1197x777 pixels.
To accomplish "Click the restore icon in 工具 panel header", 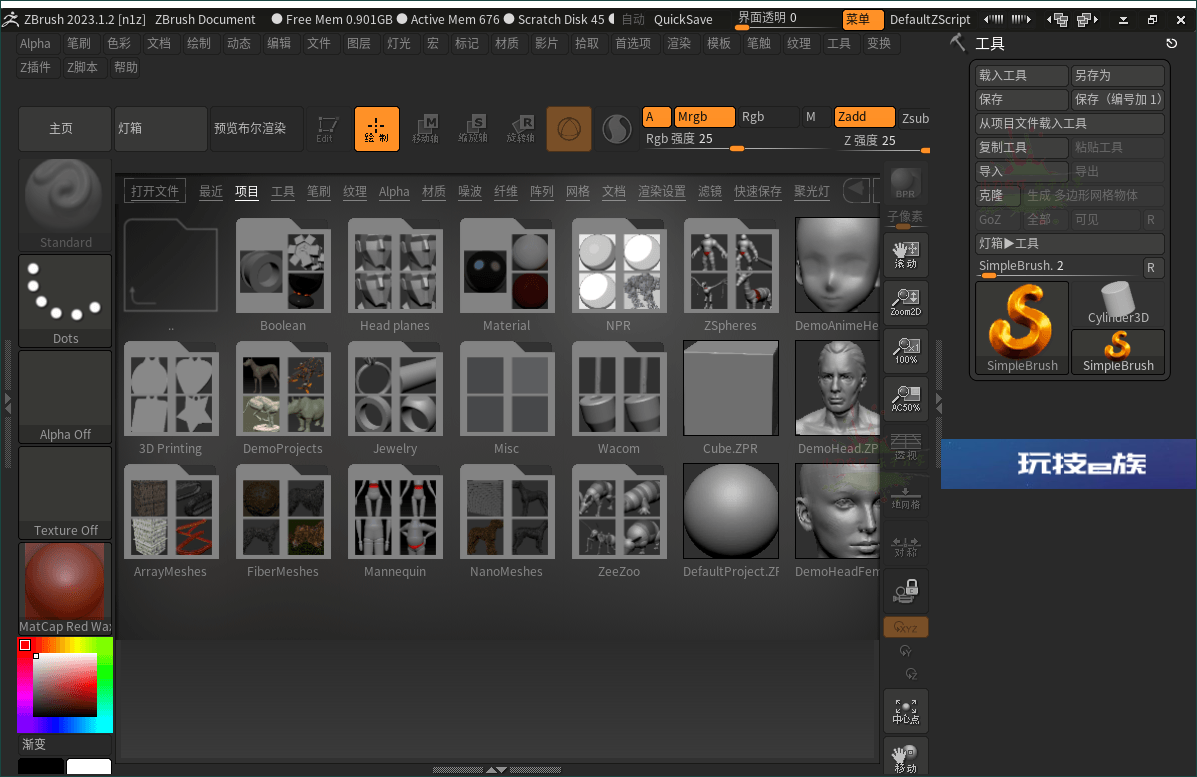I will (1171, 44).
